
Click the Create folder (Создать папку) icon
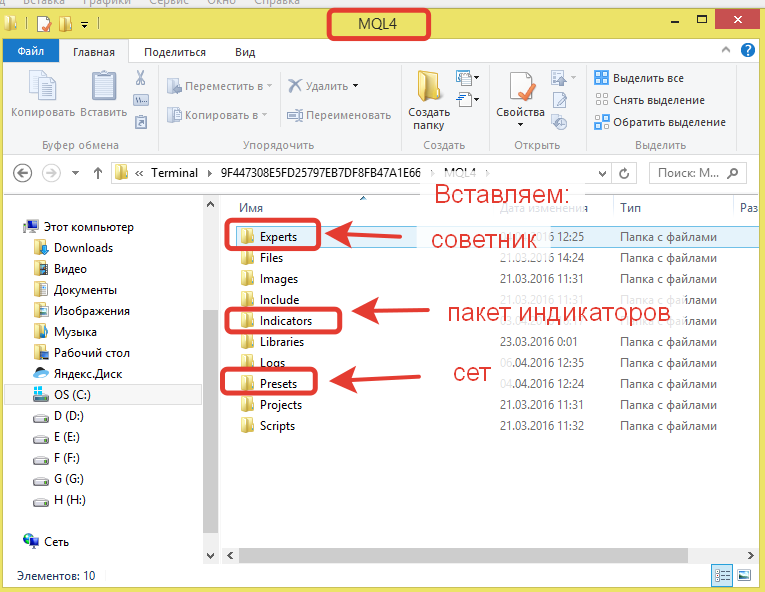[x=429, y=86]
